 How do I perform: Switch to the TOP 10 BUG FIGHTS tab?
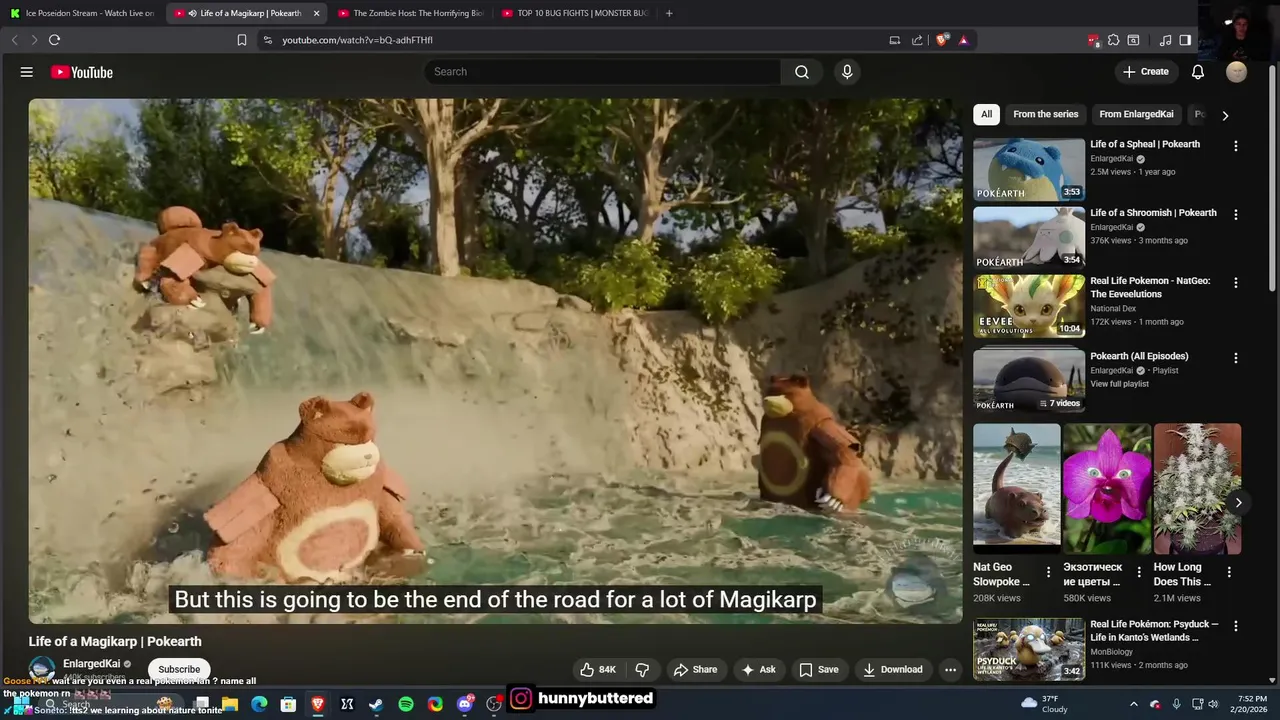tap(574, 13)
